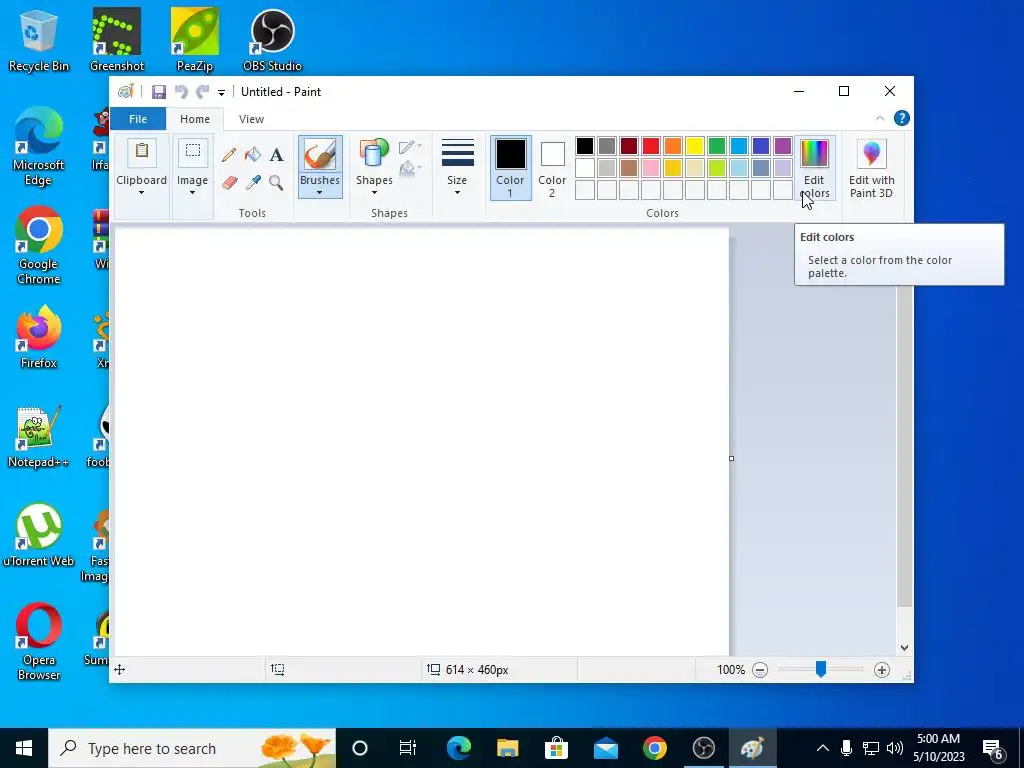Show hidden icons tray chevron
The image size is (1024, 768).
pyautogui.click(x=822, y=748)
